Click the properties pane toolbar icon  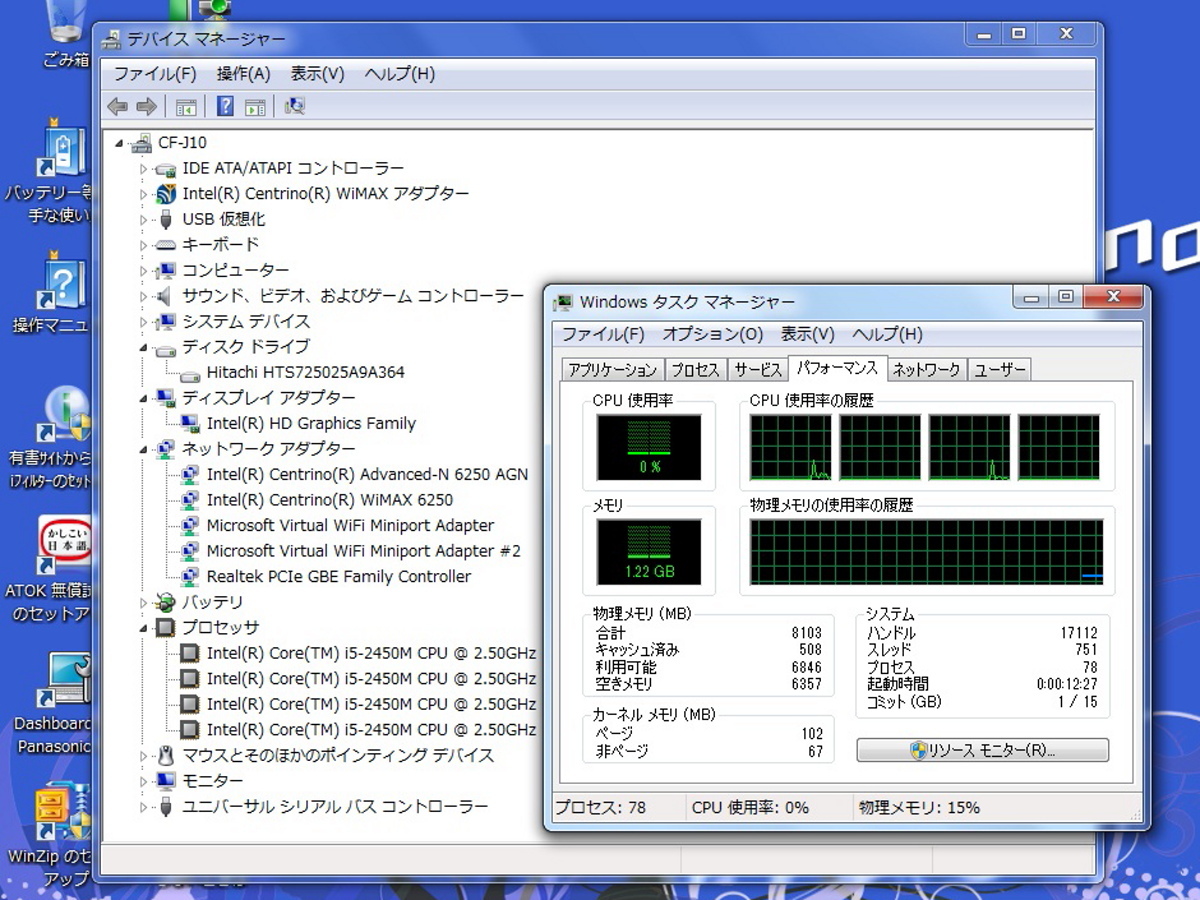[255, 107]
